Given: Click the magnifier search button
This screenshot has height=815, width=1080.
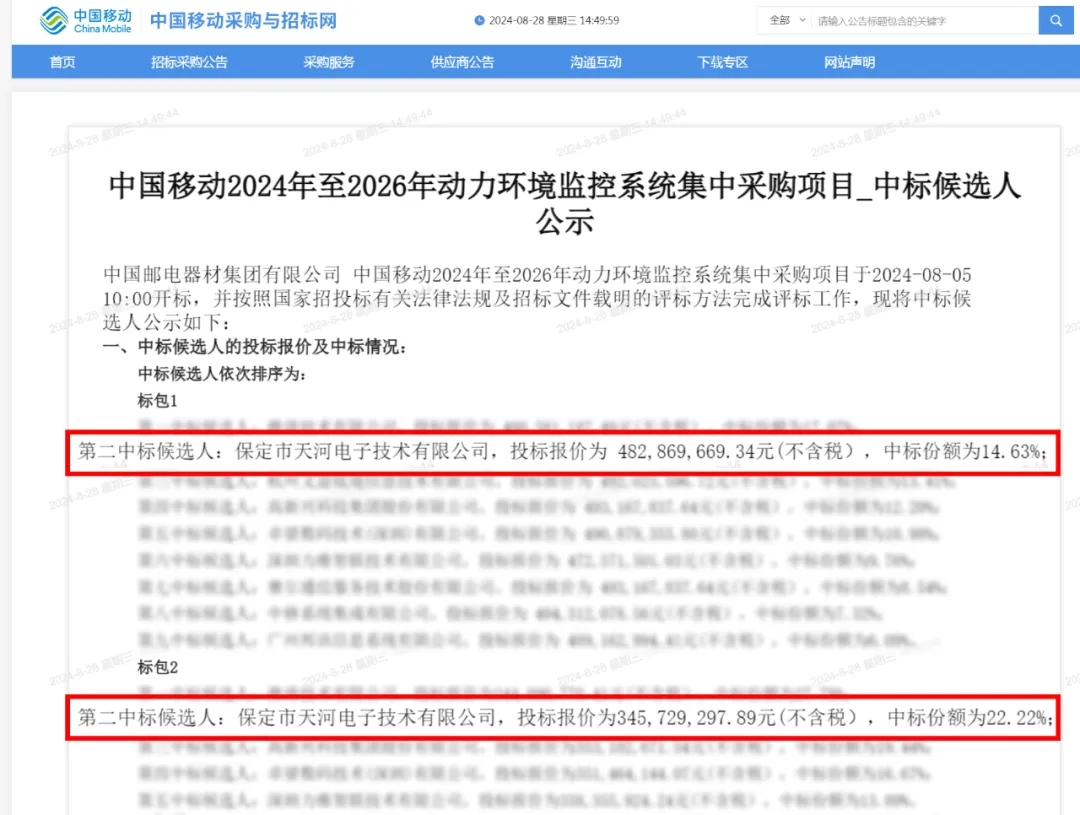Looking at the screenshot, I should [x=1055, y=20].
